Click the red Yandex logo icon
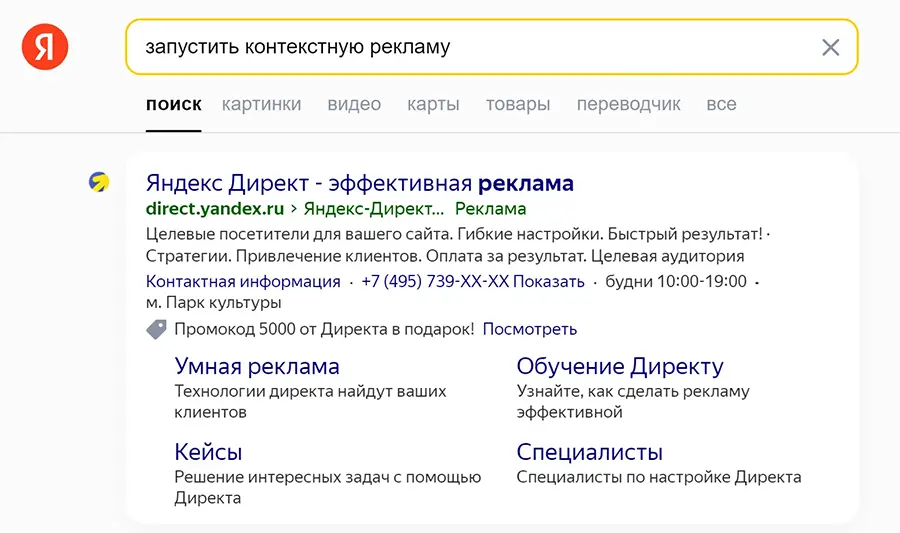 pos(45,47)
